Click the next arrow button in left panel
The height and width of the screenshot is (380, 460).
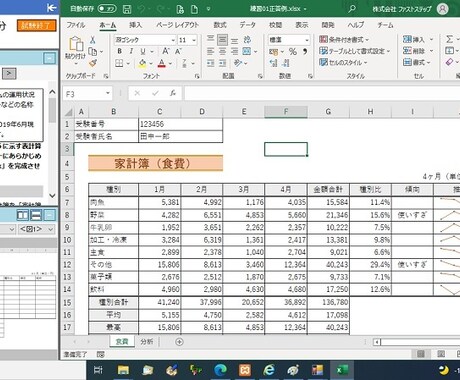point(9,74)
